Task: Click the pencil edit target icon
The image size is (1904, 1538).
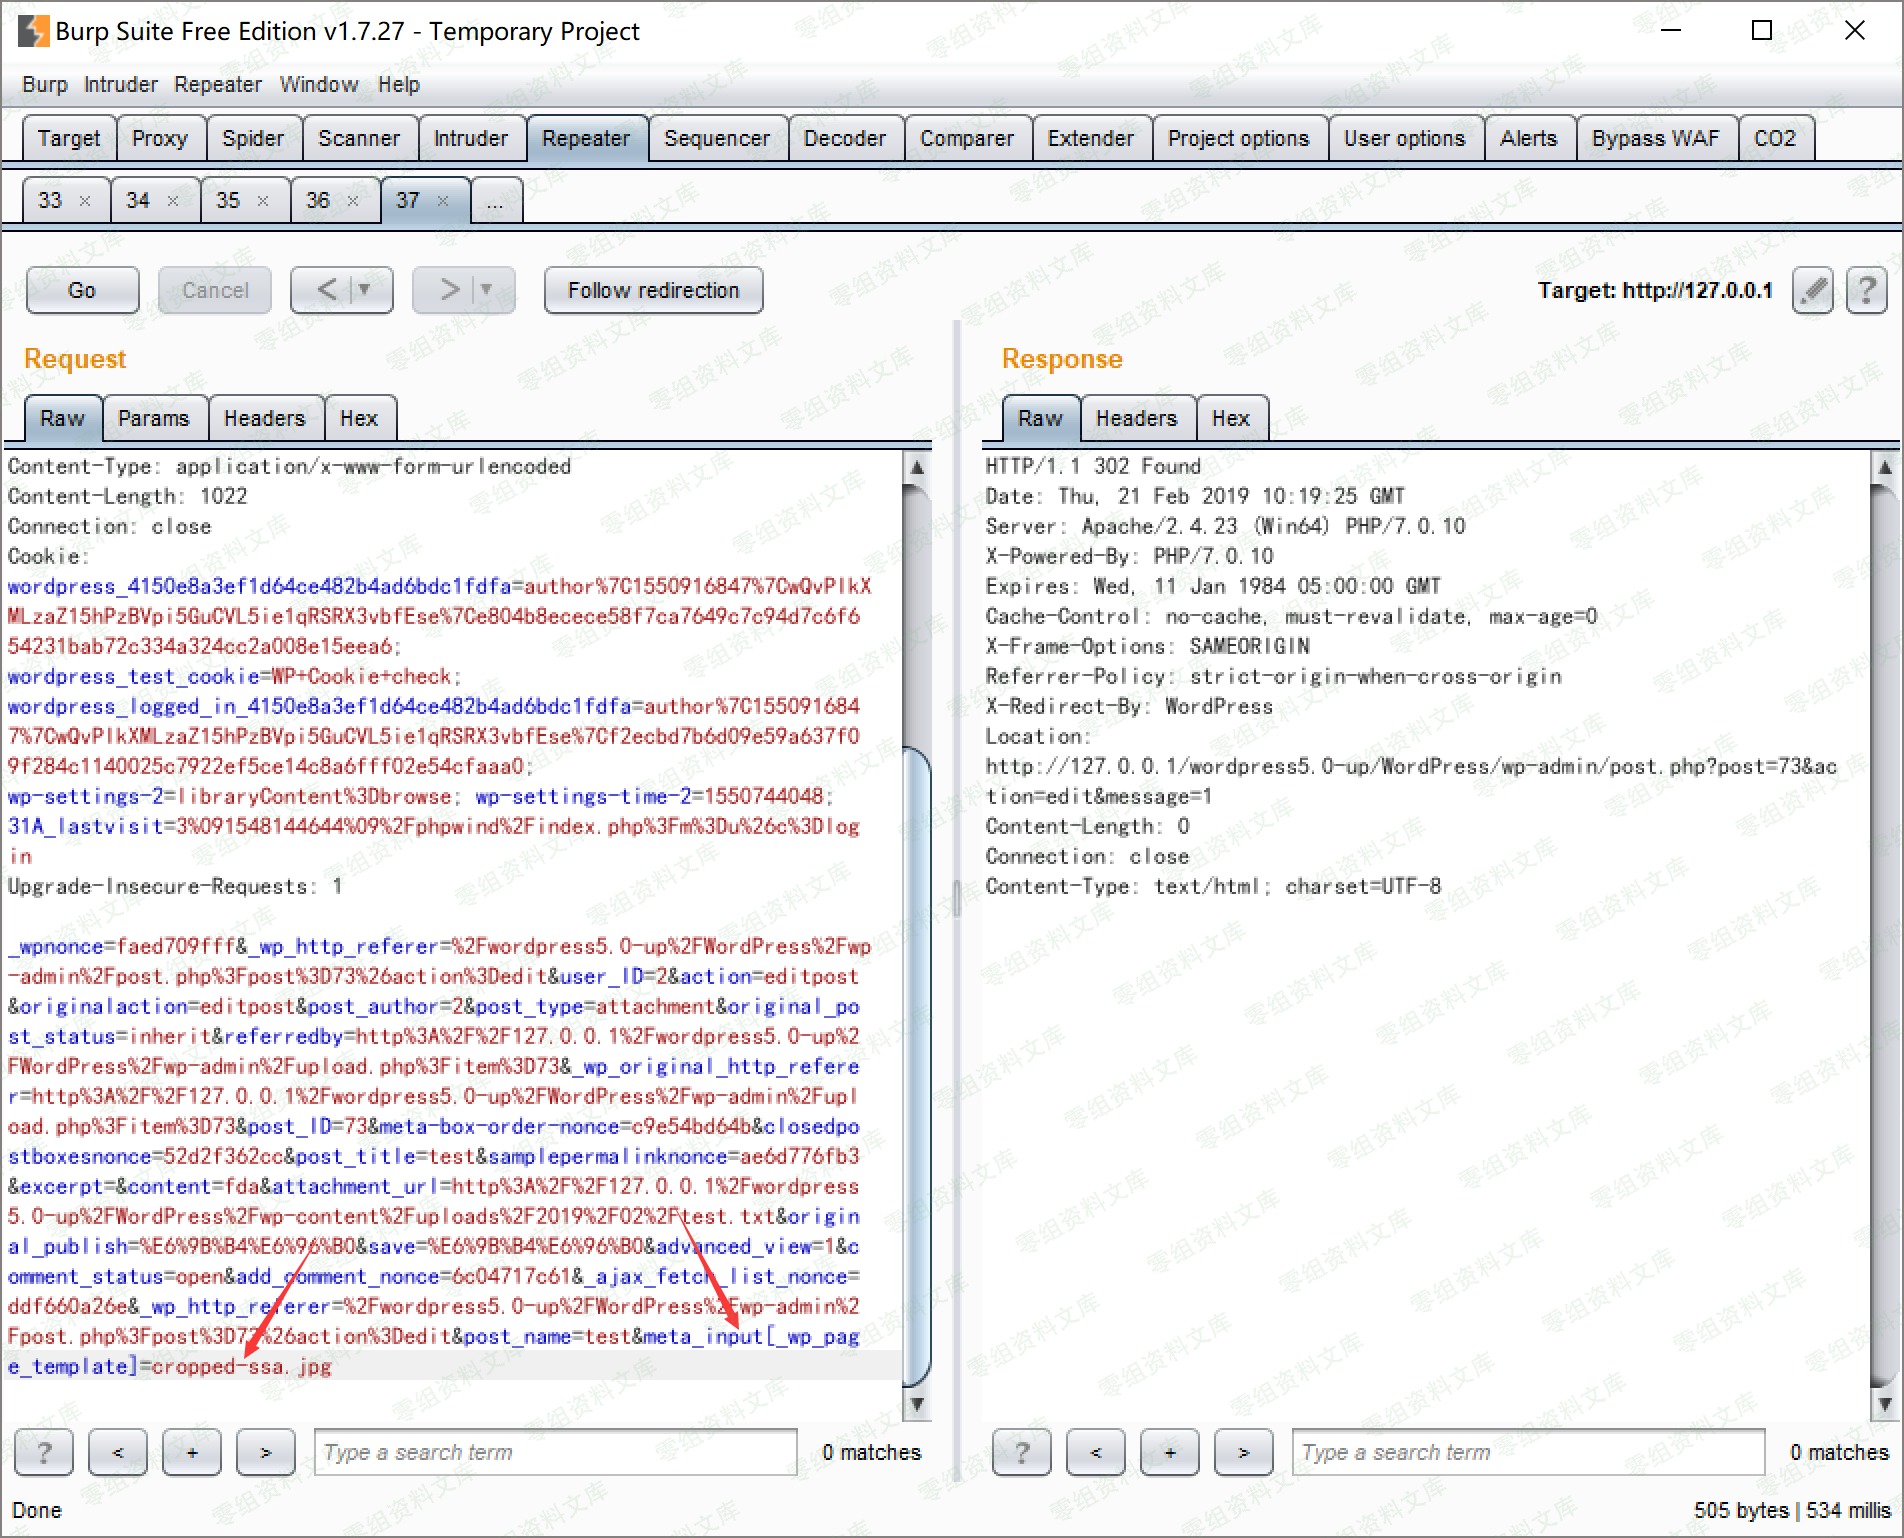Action: (1813, 291)
